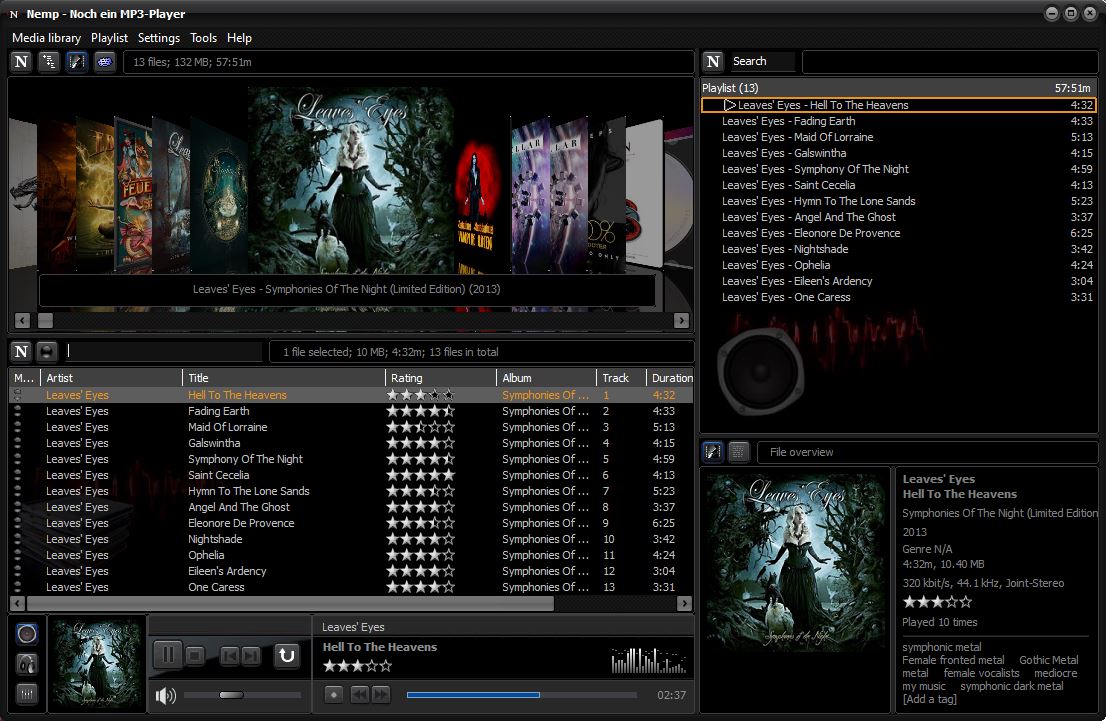Click the small icon beside the track list N button
This screenshot has width=1106, height=721.
point(47,351)
